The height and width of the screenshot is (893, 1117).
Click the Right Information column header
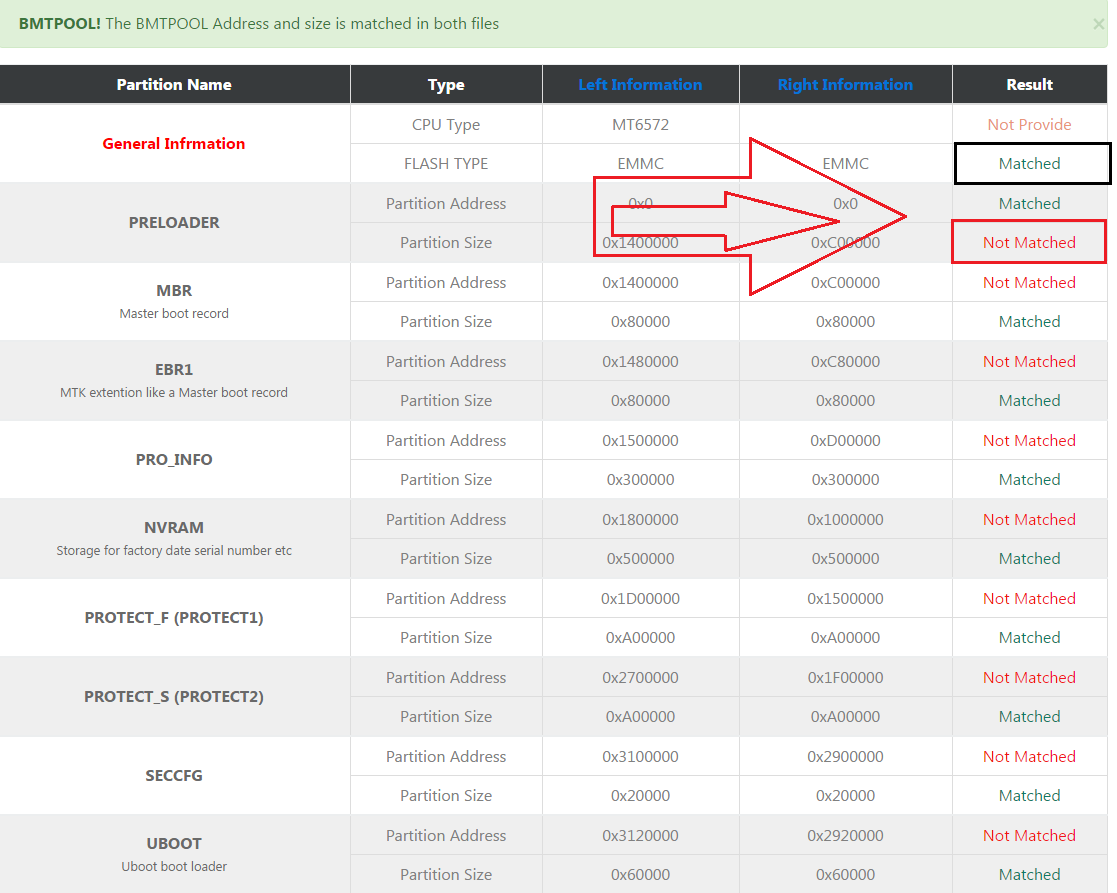point(845,85)
